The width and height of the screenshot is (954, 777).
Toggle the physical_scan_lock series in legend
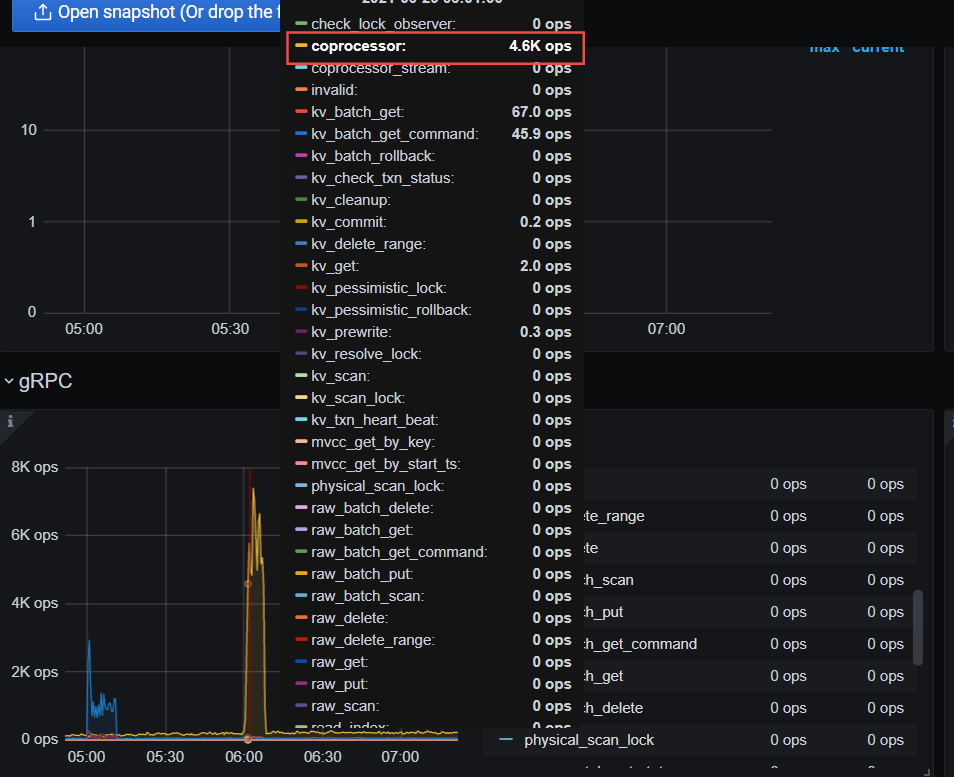click(589, 740)
